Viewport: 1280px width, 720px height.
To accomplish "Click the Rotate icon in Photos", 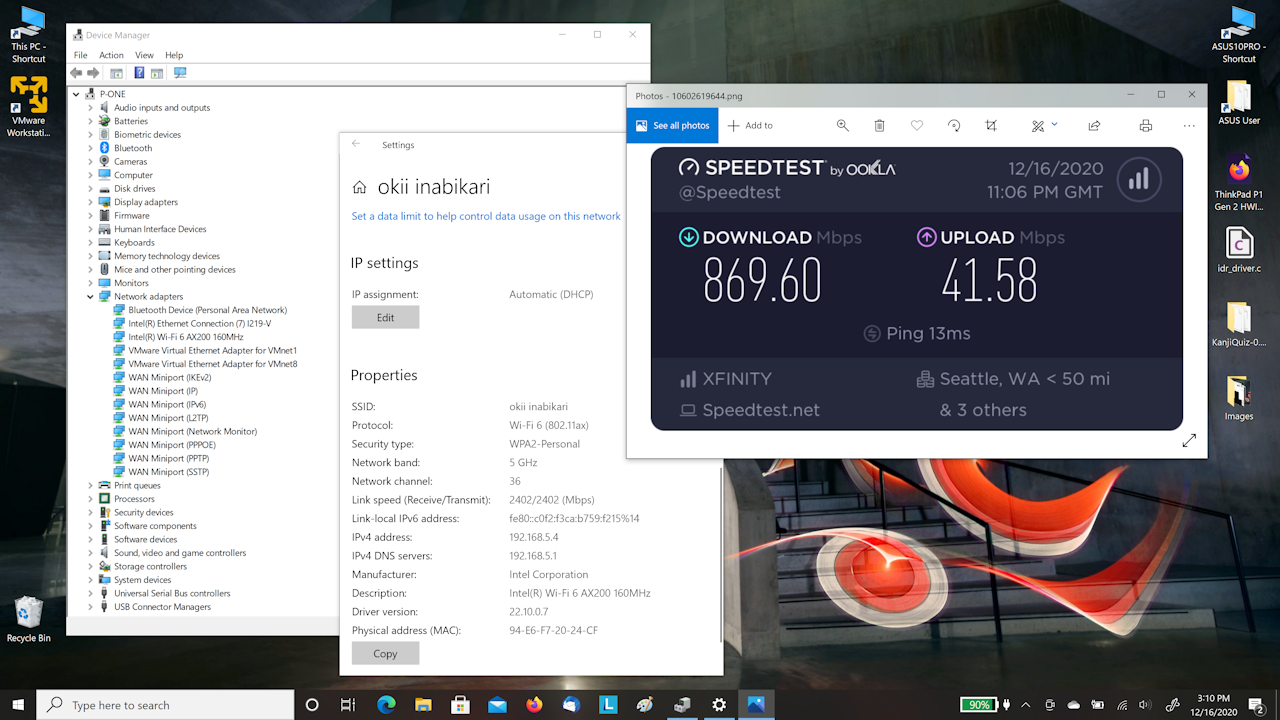I will coord(954,125).
